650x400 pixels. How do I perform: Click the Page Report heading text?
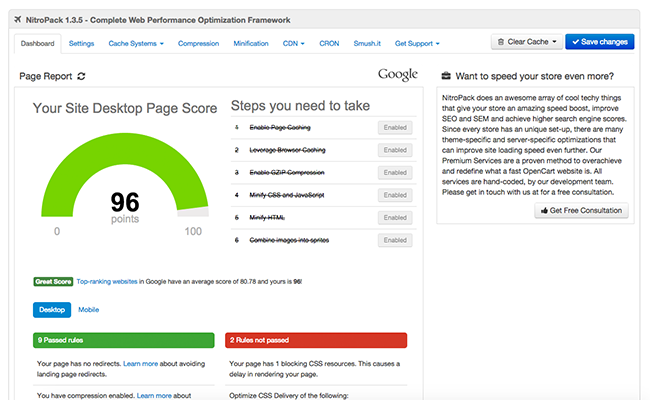tap(46, 76)
